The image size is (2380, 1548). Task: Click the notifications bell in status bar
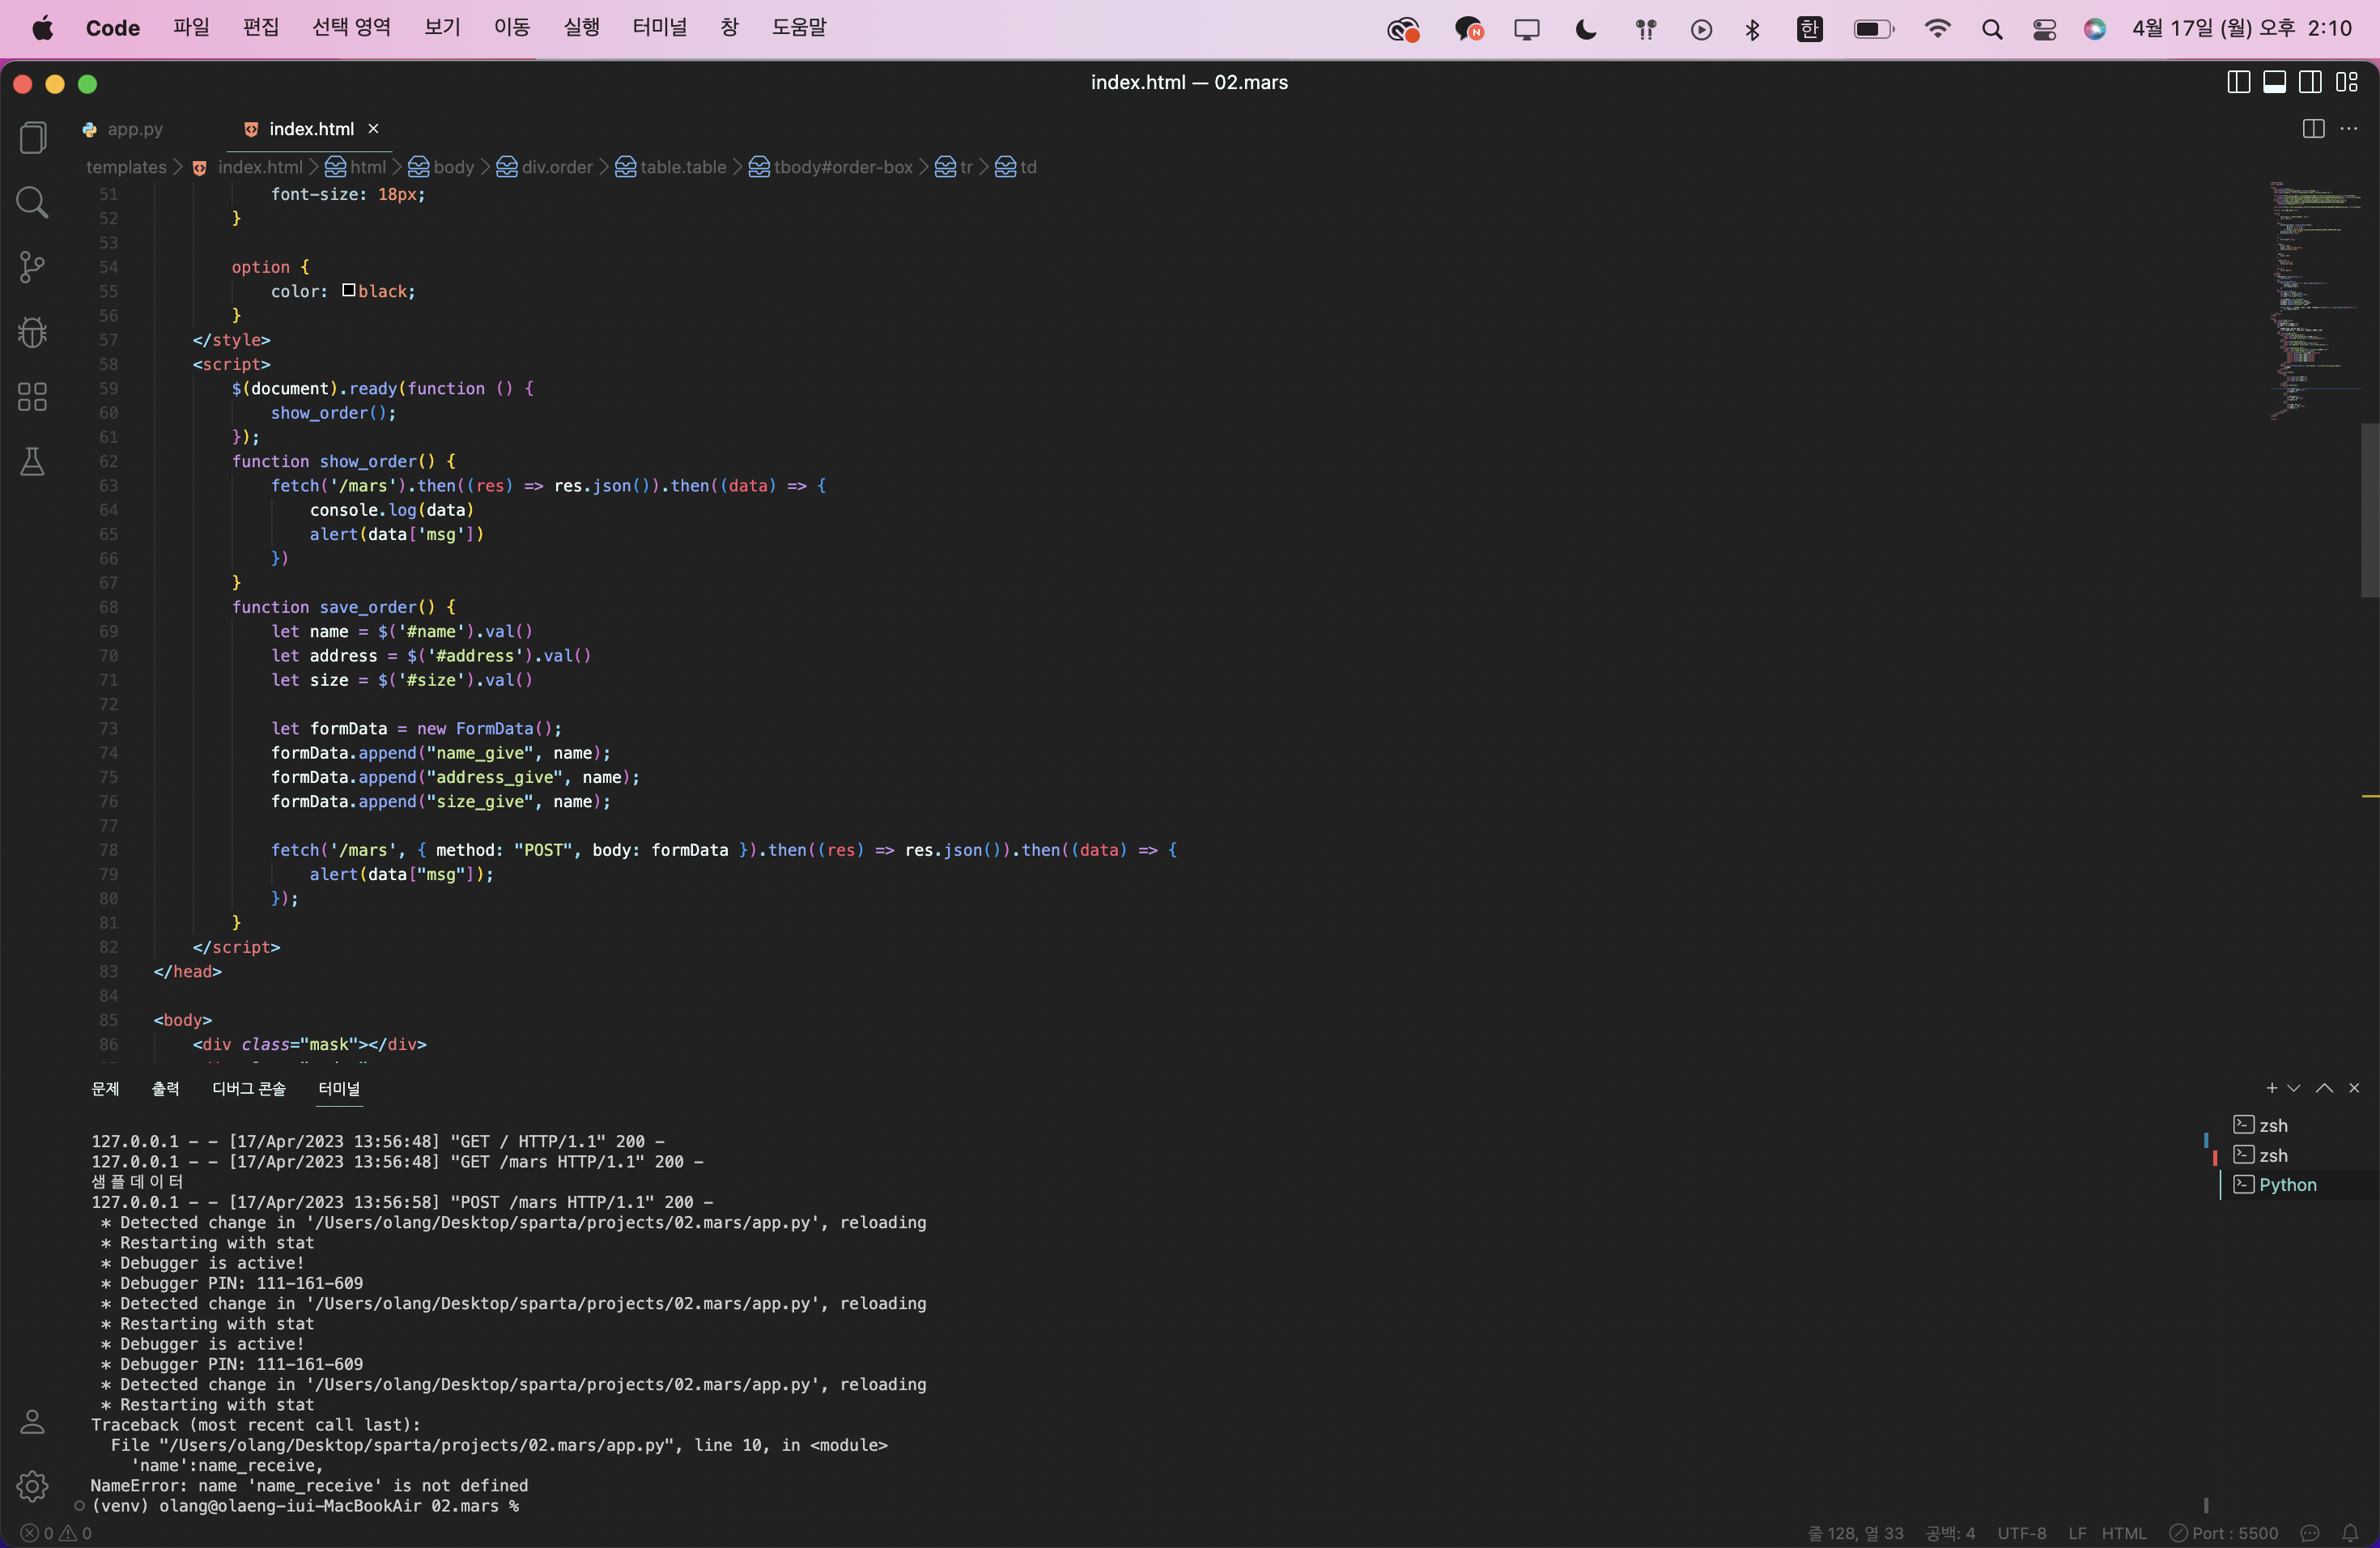pyautogui.click(x=2350, y=1533)
